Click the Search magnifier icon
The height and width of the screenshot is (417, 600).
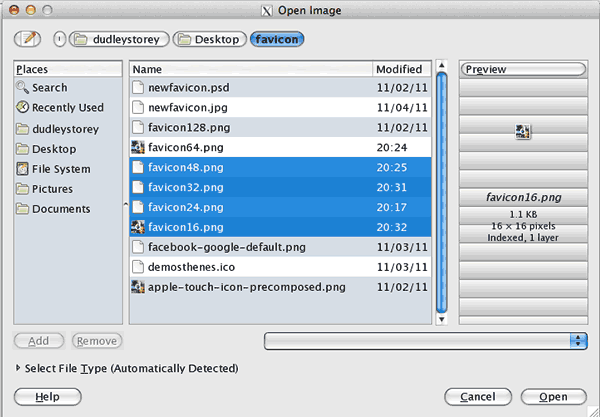click(22, 88)
